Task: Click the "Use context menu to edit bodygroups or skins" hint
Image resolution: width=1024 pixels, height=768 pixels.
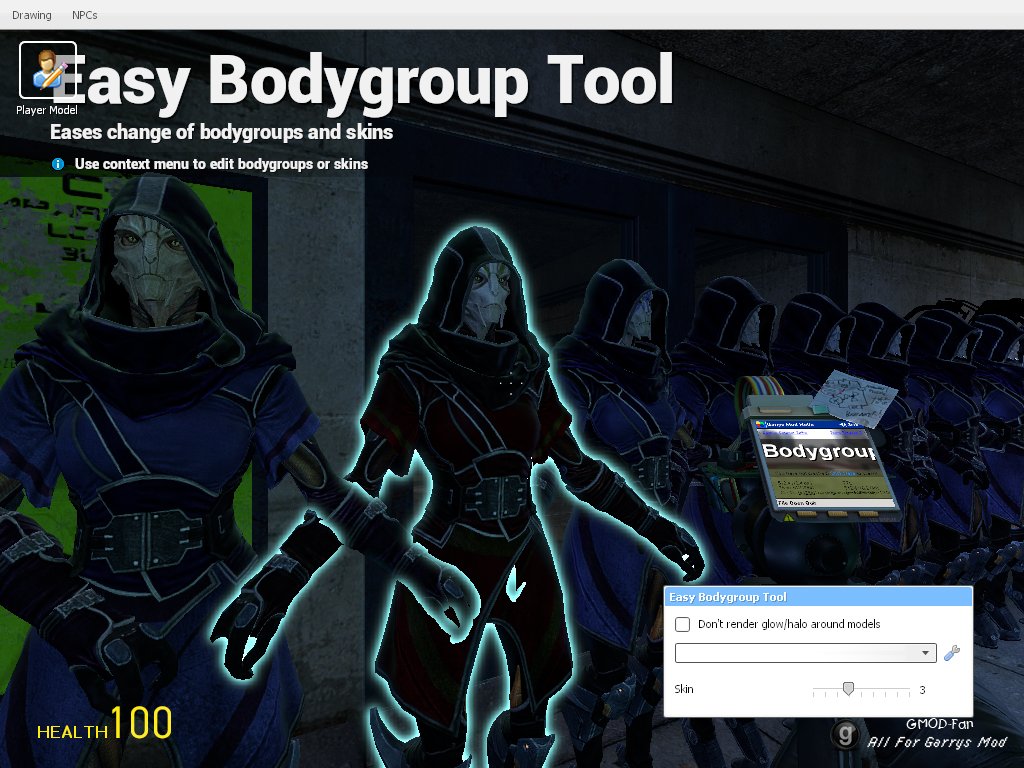Action: point(221,164)
